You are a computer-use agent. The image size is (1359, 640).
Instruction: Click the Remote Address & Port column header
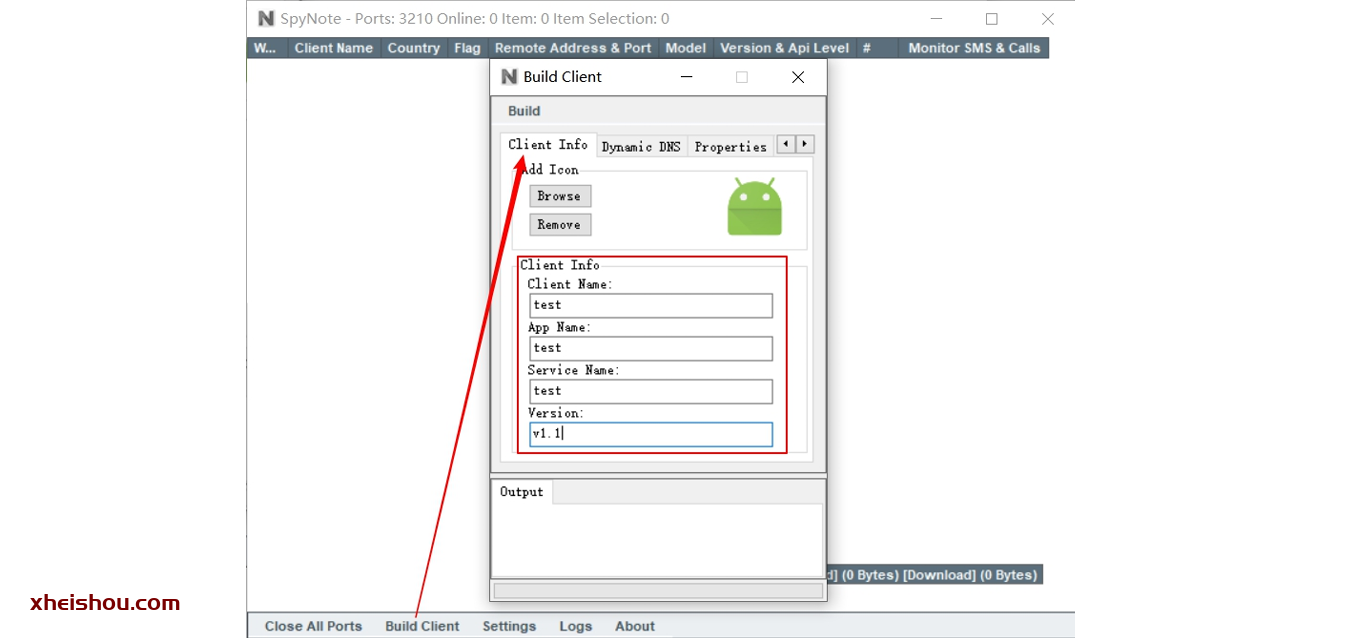[573, 48]
